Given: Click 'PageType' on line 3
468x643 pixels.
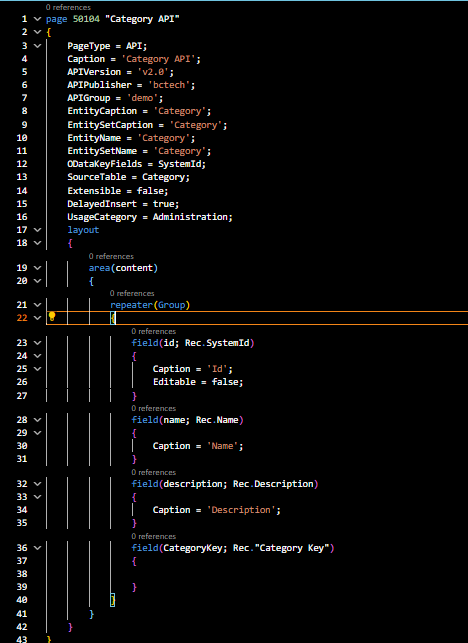Looking at the screenshot, I should 89,46.
